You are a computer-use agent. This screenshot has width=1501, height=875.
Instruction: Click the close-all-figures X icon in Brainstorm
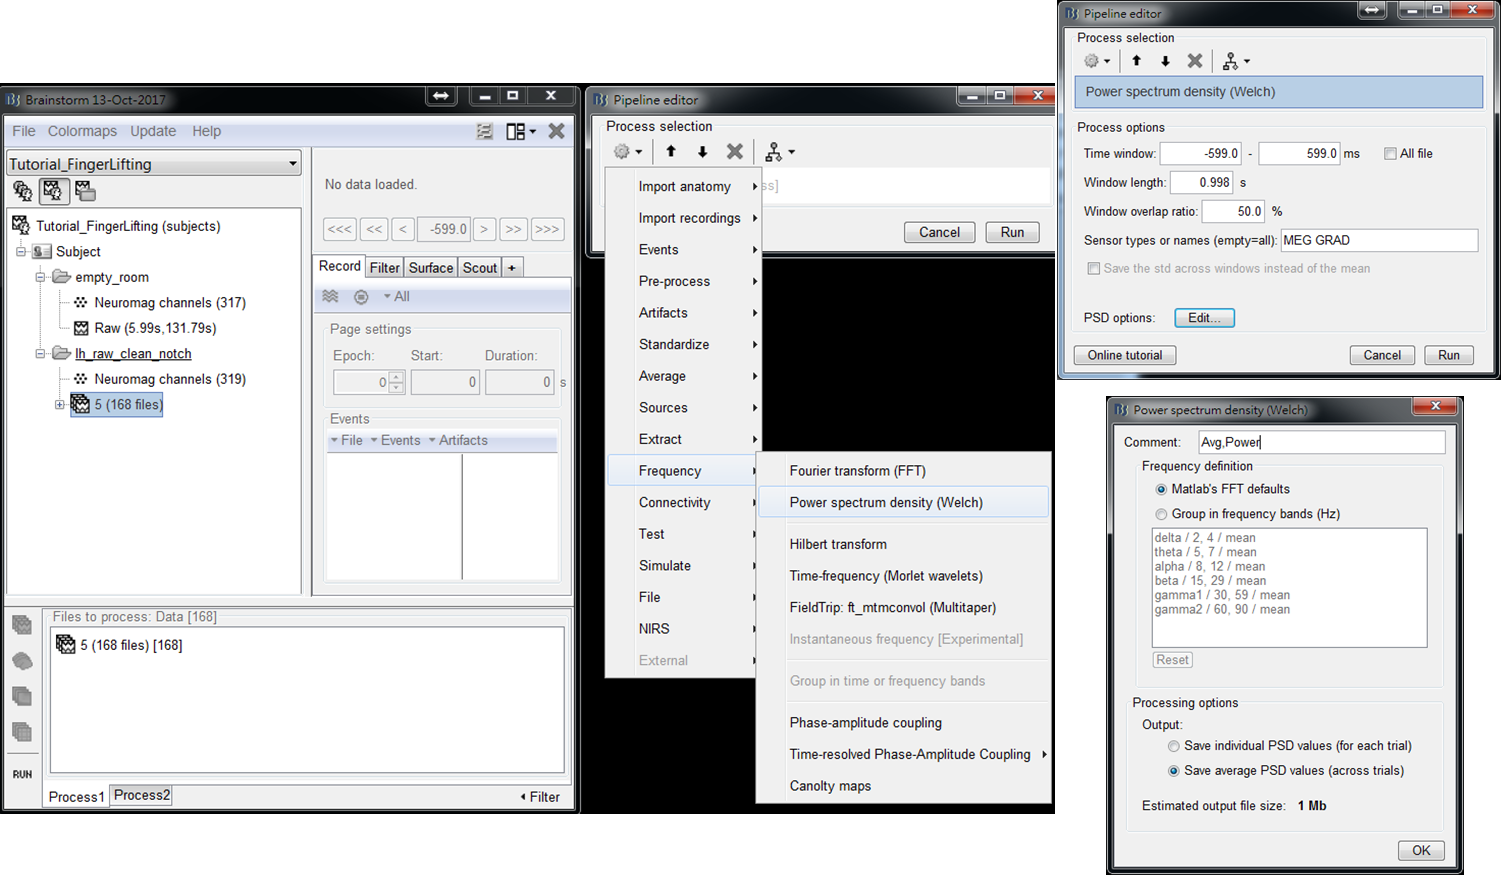[557, 131]
